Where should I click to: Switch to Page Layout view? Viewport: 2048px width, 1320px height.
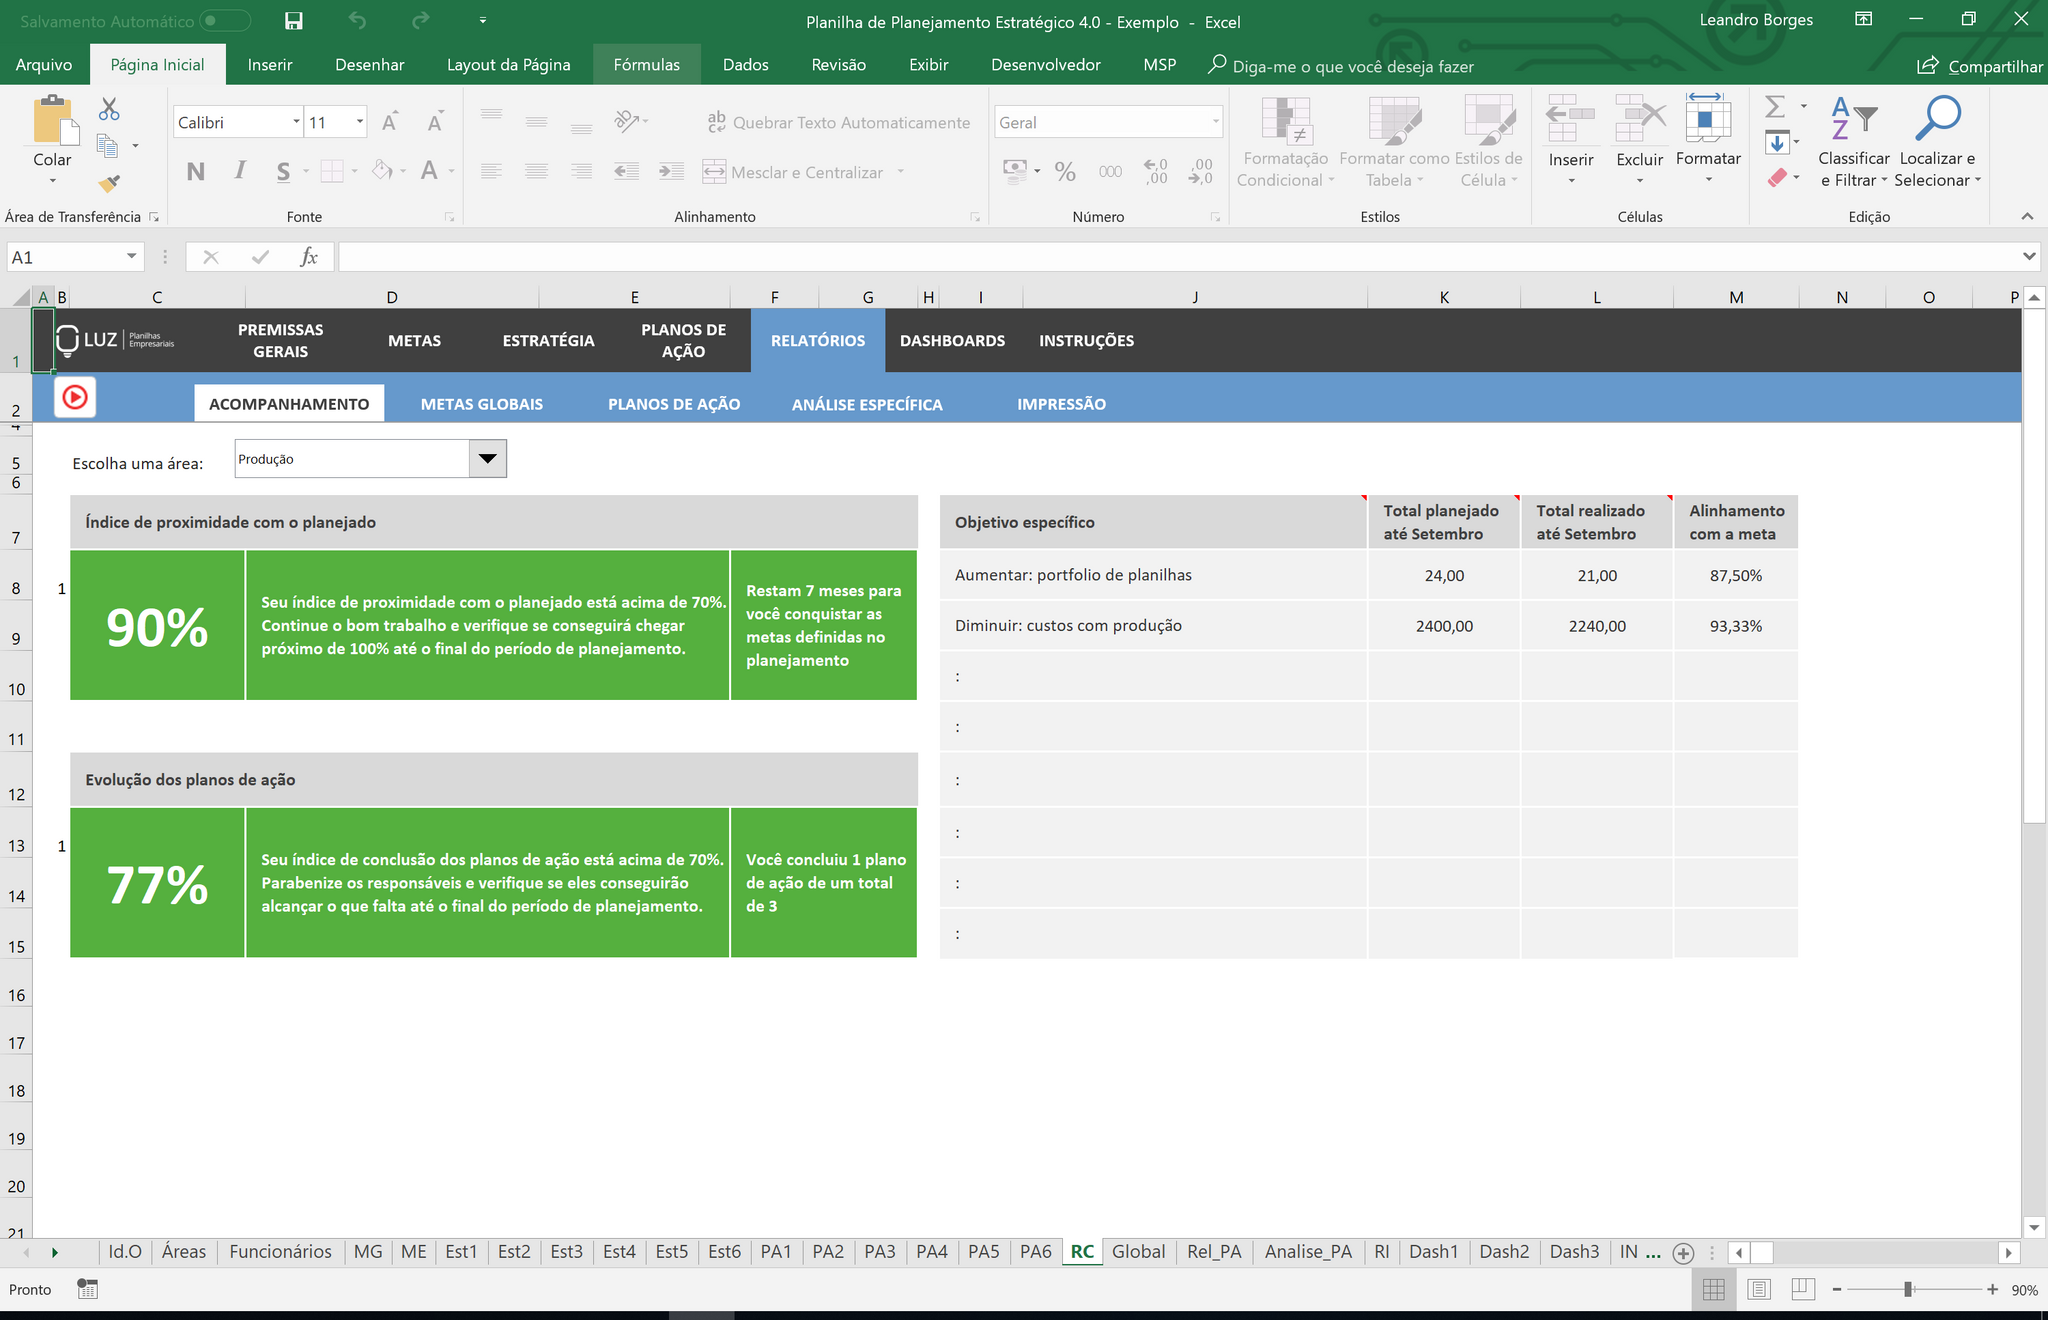tap(1759, 1290)
